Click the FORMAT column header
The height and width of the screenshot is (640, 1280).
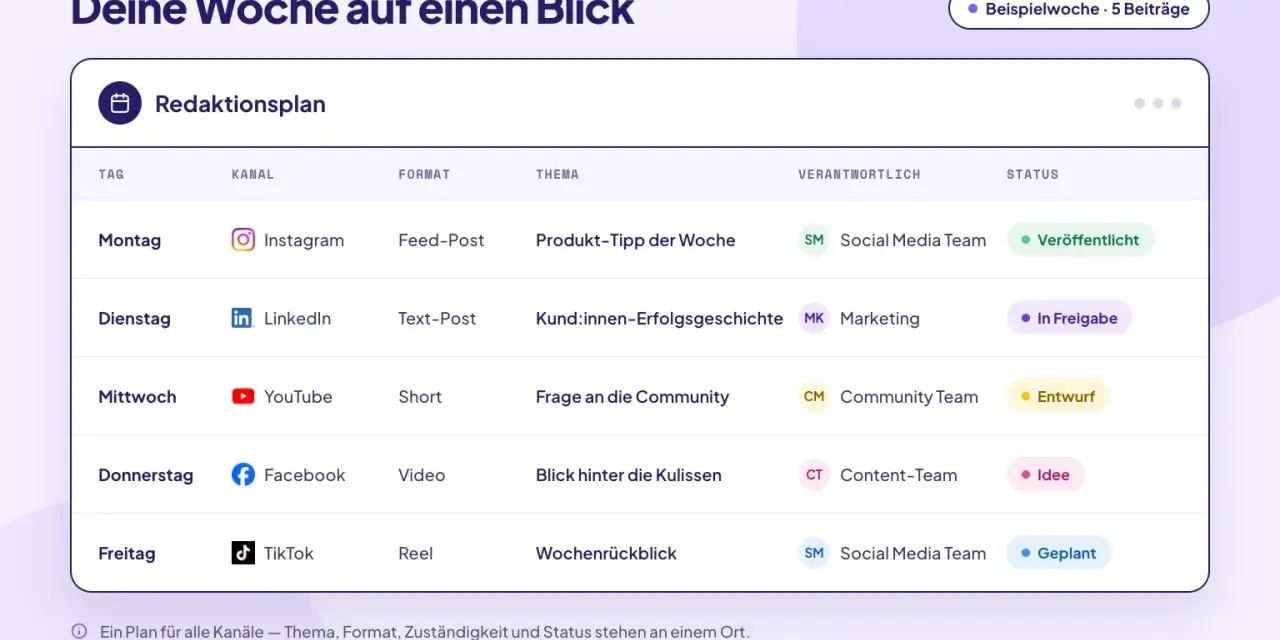point(424,174)
